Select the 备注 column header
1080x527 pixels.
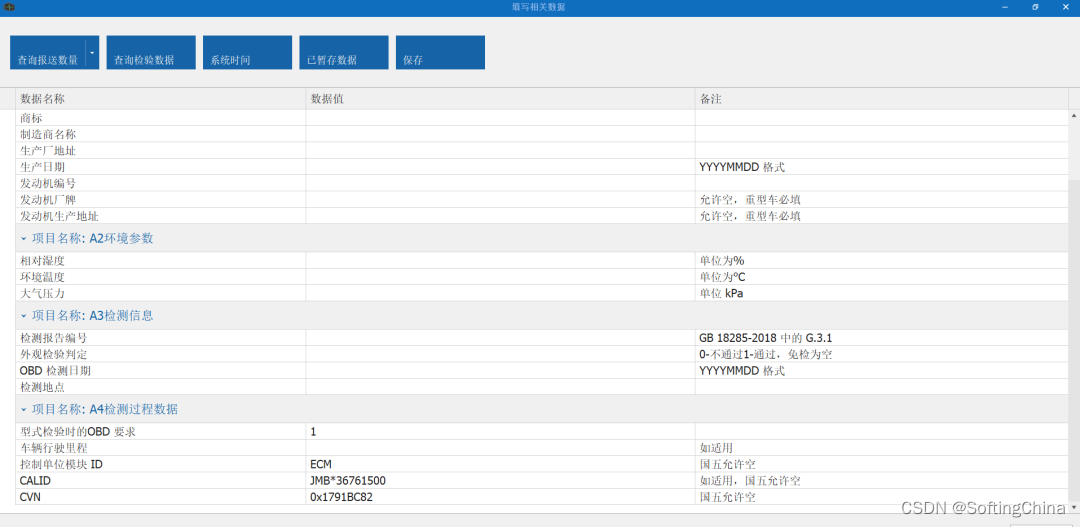click(881, 99)
